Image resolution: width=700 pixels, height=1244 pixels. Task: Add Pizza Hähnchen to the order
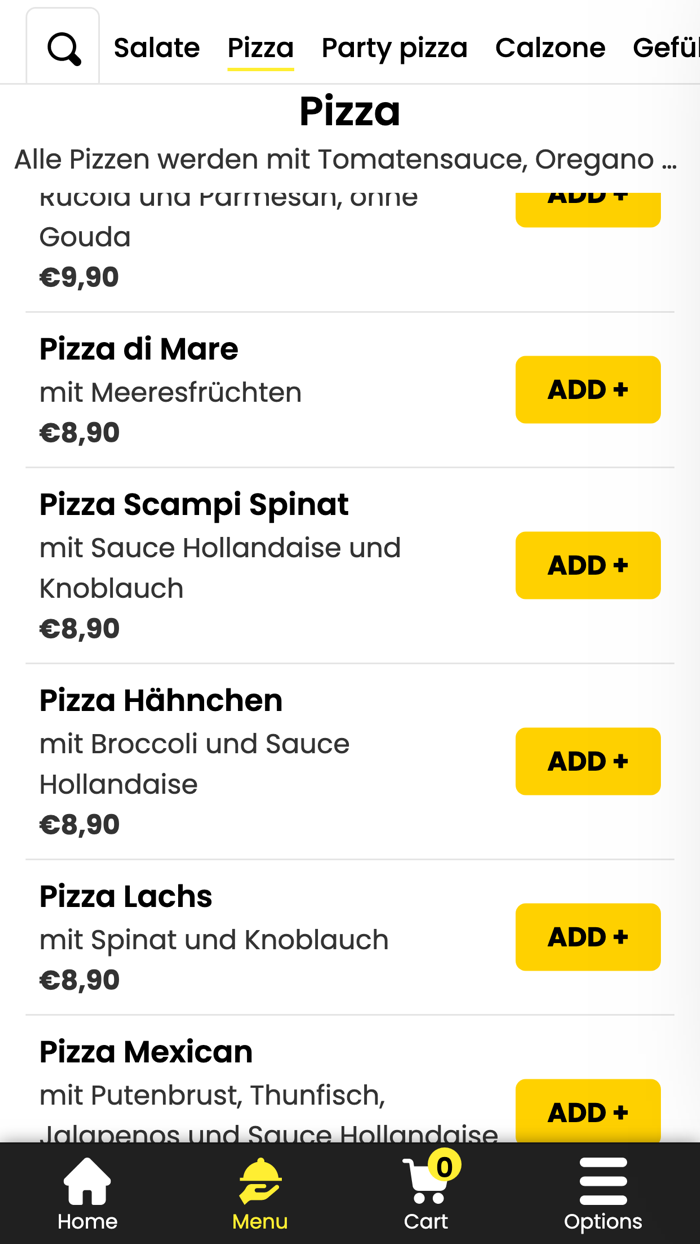pos(588,761)
